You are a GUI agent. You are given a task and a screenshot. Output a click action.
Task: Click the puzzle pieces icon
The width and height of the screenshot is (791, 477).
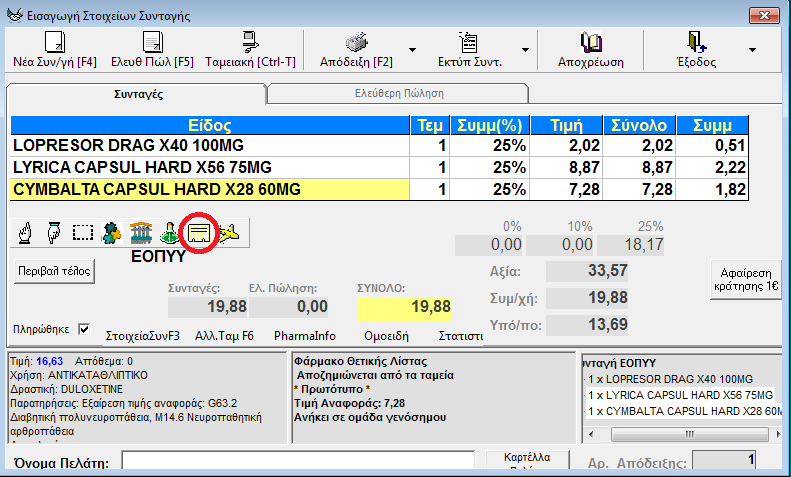[x=111, y=233]
